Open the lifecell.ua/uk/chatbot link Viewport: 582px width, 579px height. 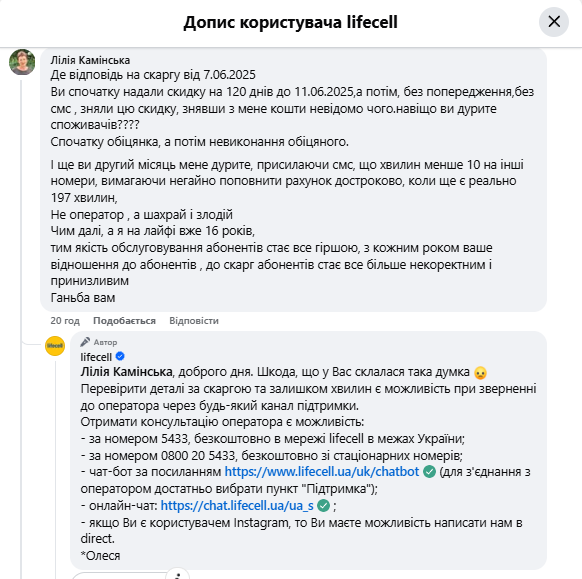[x=322, y=472]
